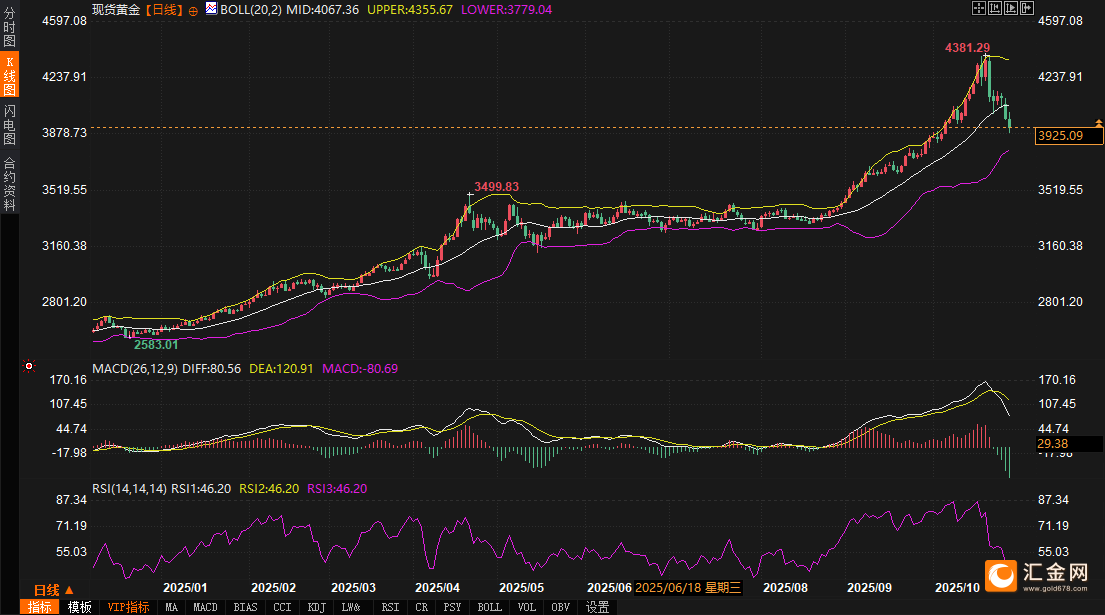Click the play-forward chart axis icon
Screen dimensions: 1105x615
pos(1010,8)
